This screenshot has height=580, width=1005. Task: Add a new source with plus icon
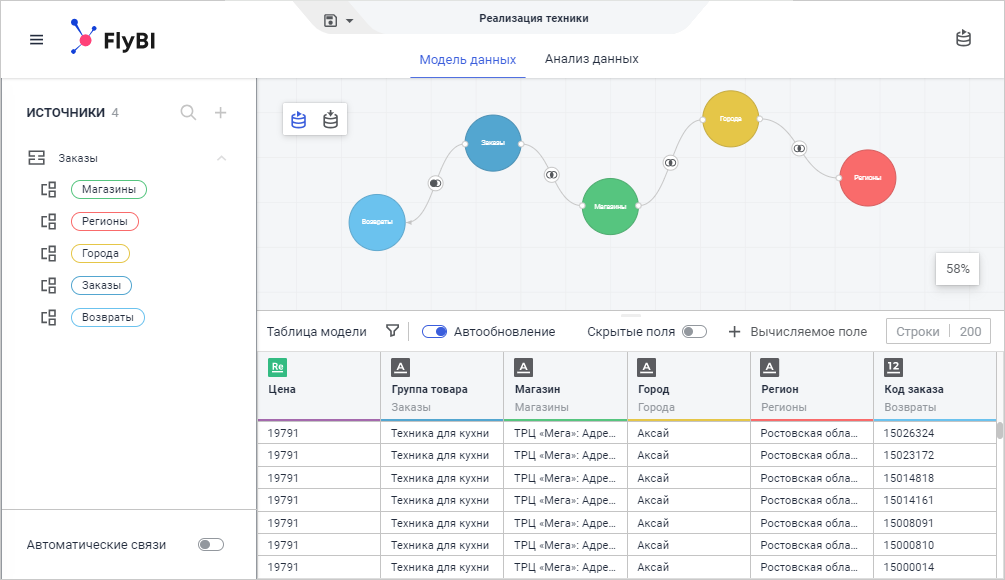(221, 113)
